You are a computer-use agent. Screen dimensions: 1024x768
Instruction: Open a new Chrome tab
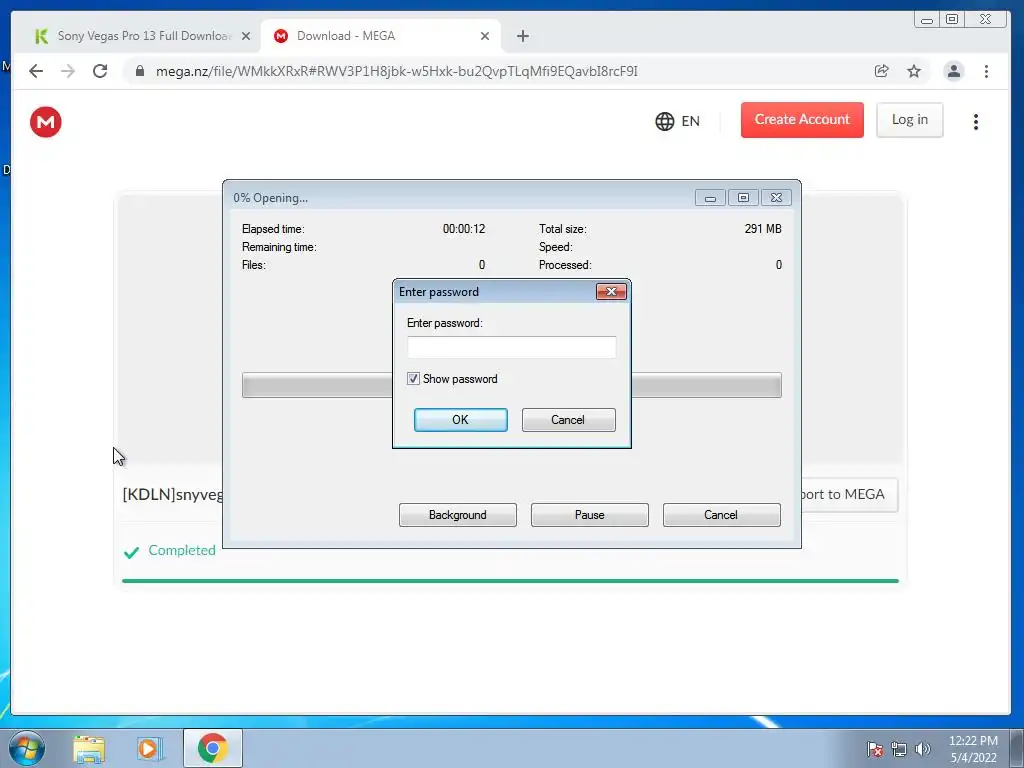point(522,36)
